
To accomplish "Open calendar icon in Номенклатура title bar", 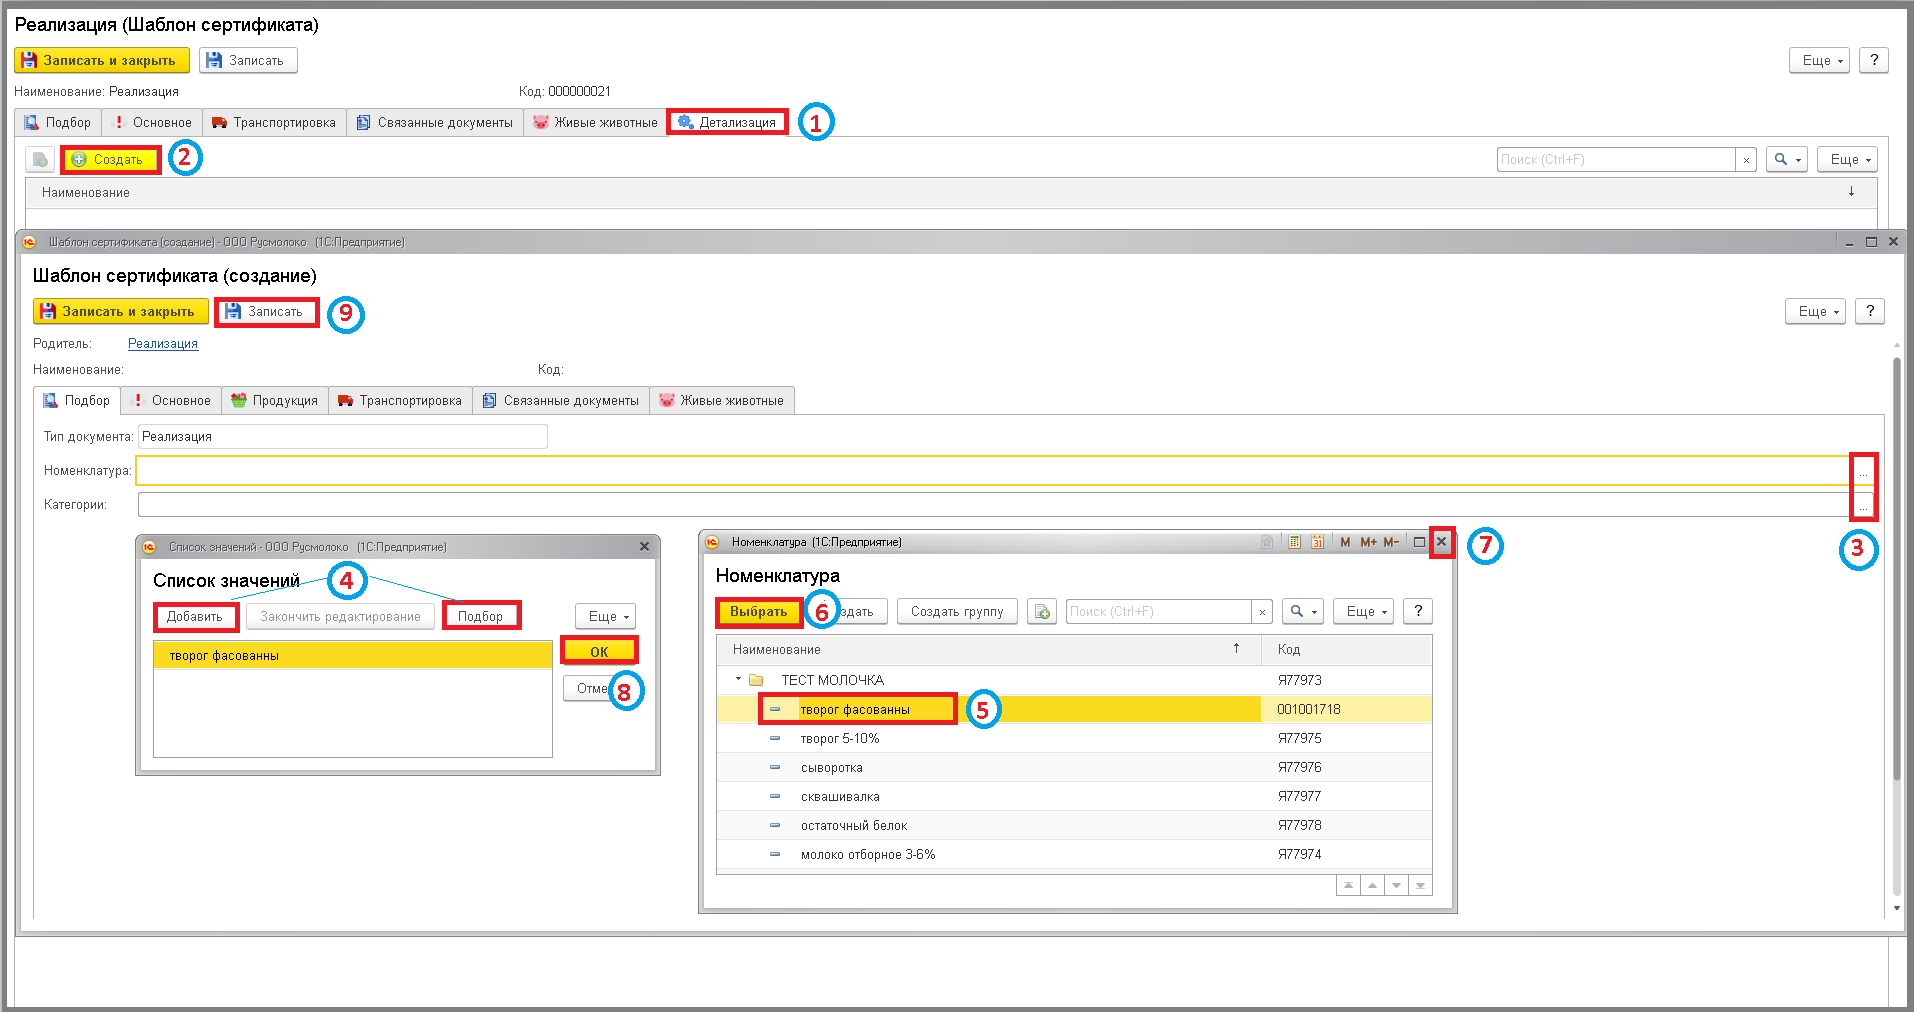I will coord(1318,542).
